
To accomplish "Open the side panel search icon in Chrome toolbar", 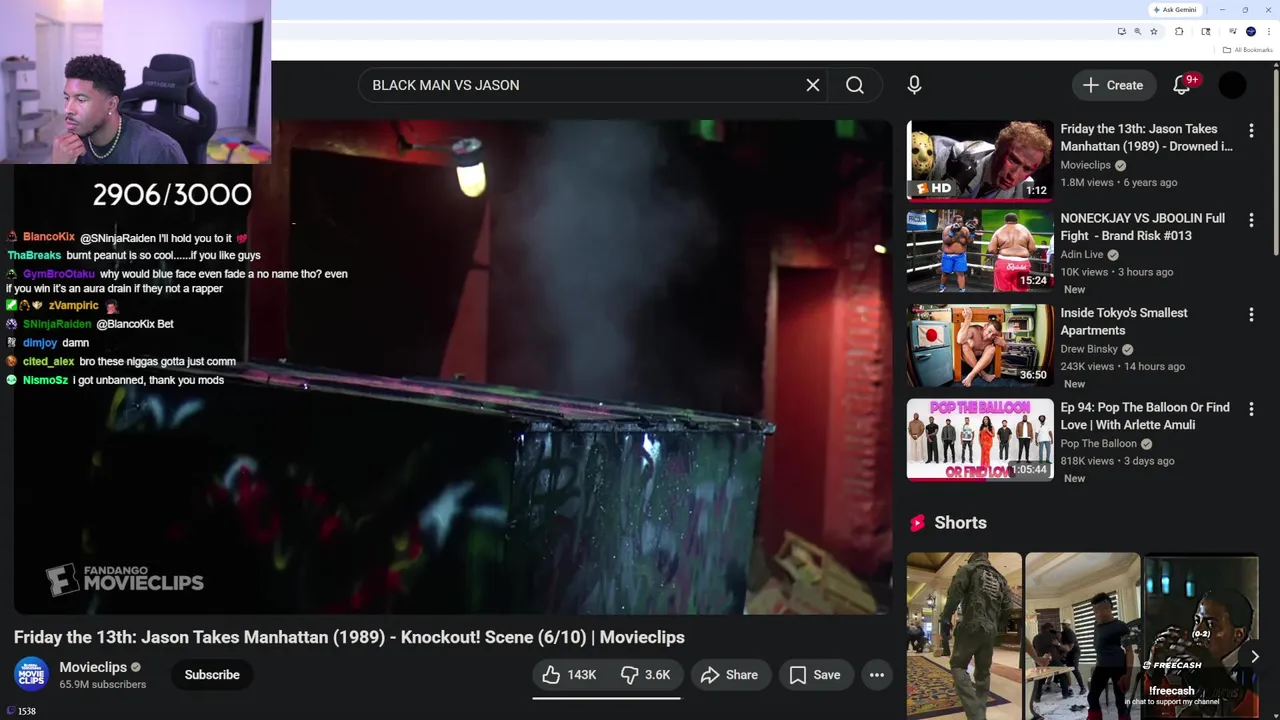I will pos(1206,31).
